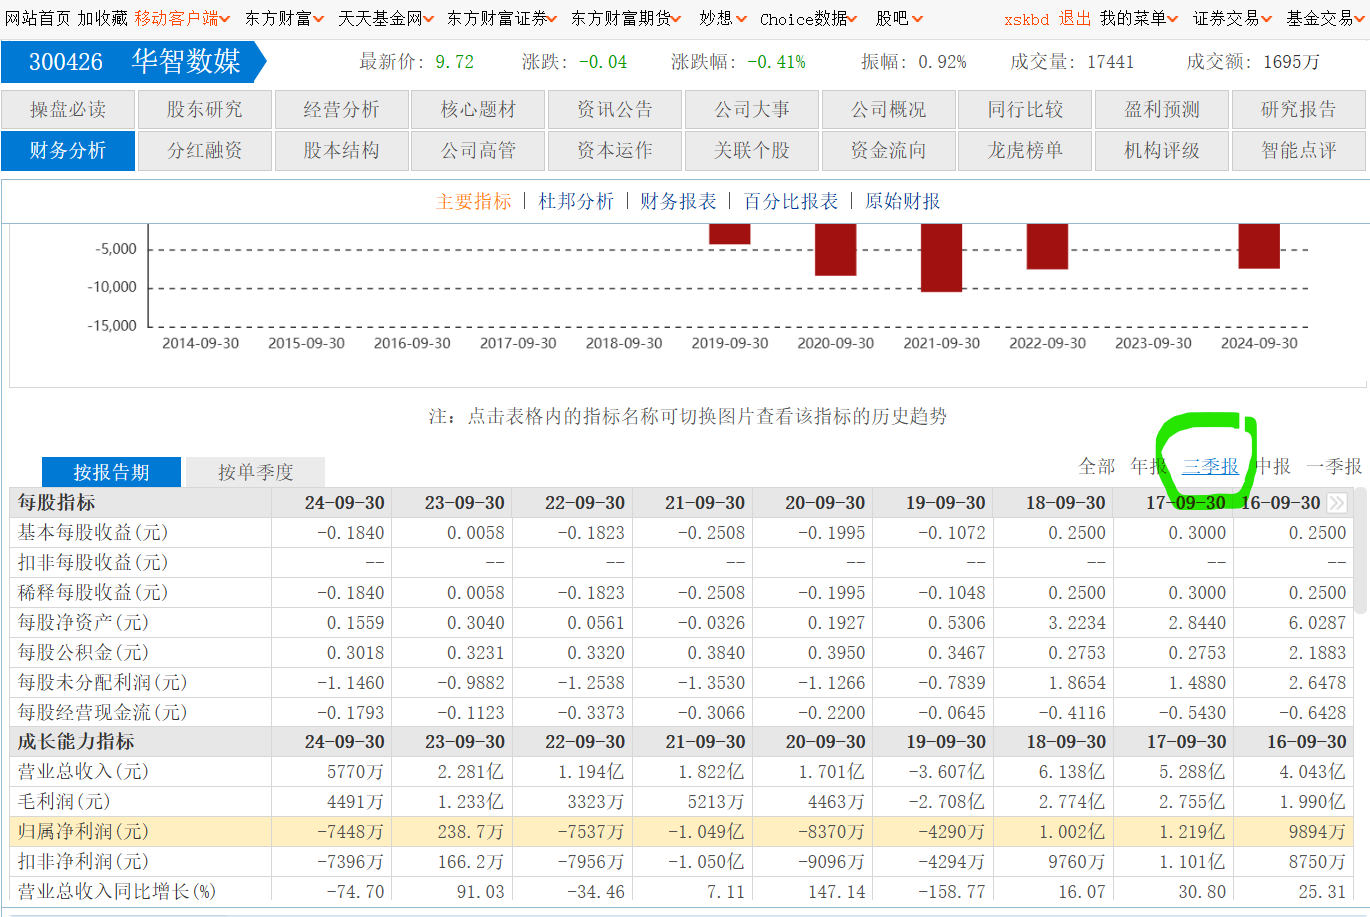The height and width of the screenshot is (917, 1370).
Task: Switch to 公司大事 tab
Action: (x=752, y=109)
